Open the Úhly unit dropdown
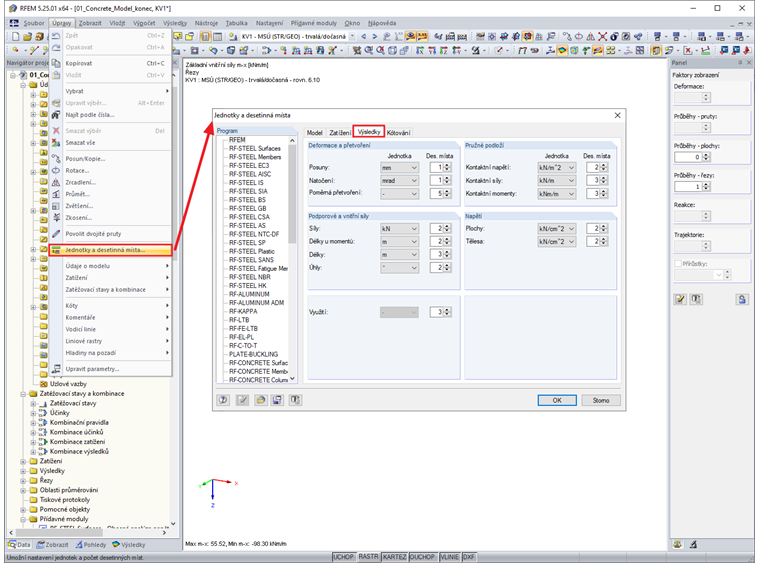 [x=399, y=267]
